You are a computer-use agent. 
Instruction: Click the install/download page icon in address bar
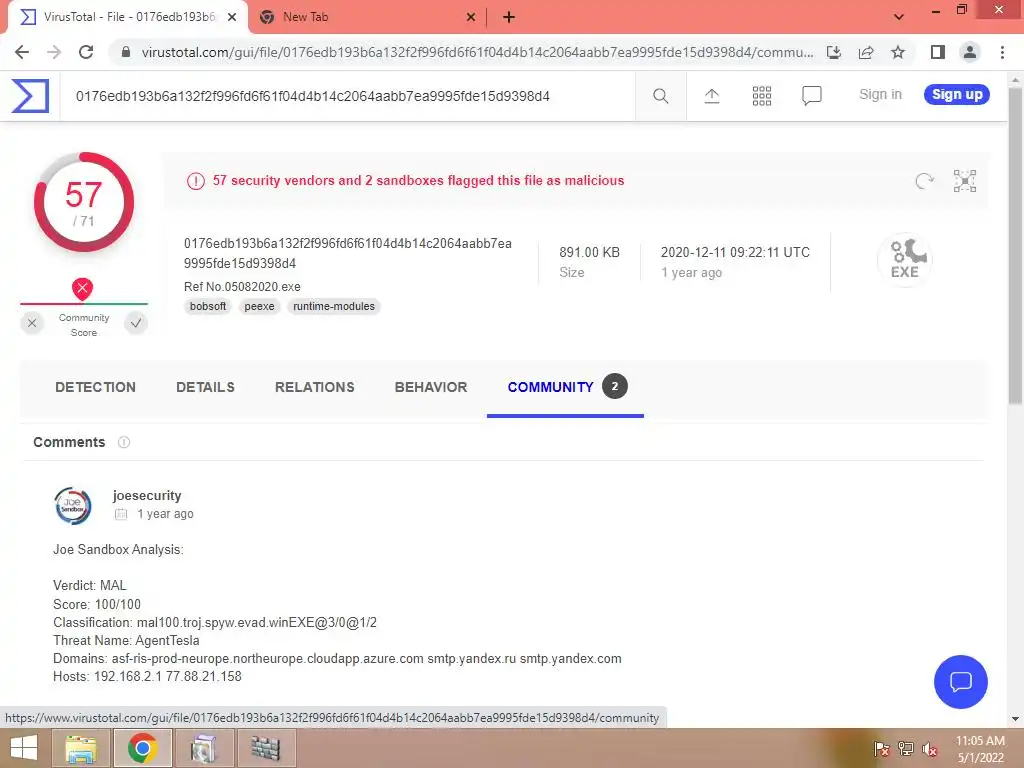(x=834, y=52)
